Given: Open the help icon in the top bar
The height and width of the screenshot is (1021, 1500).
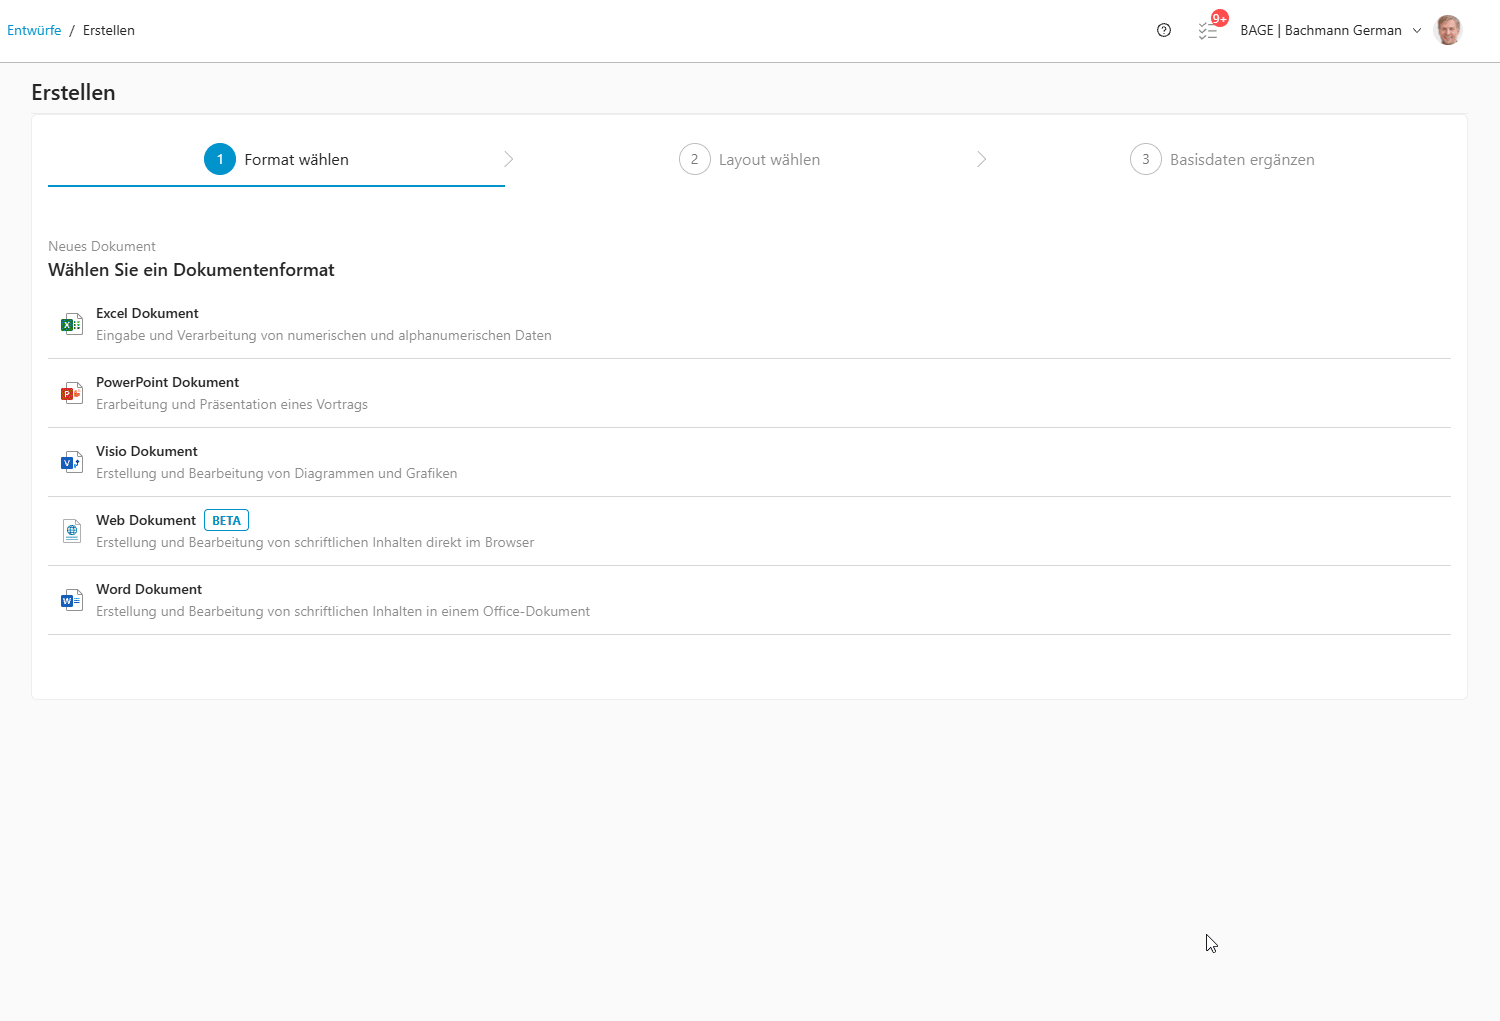Looking at the screenshot, I should click(x=1163, y=30).
